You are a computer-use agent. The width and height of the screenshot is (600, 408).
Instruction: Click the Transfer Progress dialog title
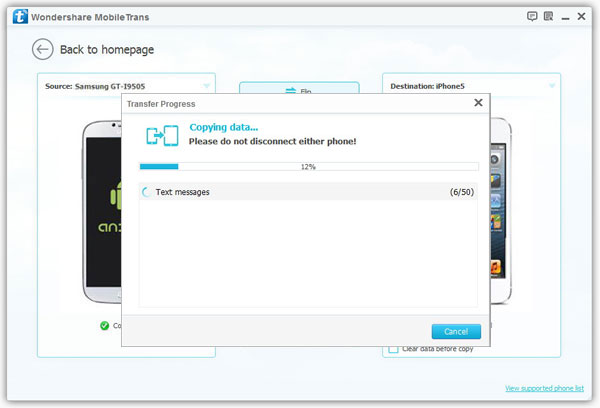tap(161, 104)
